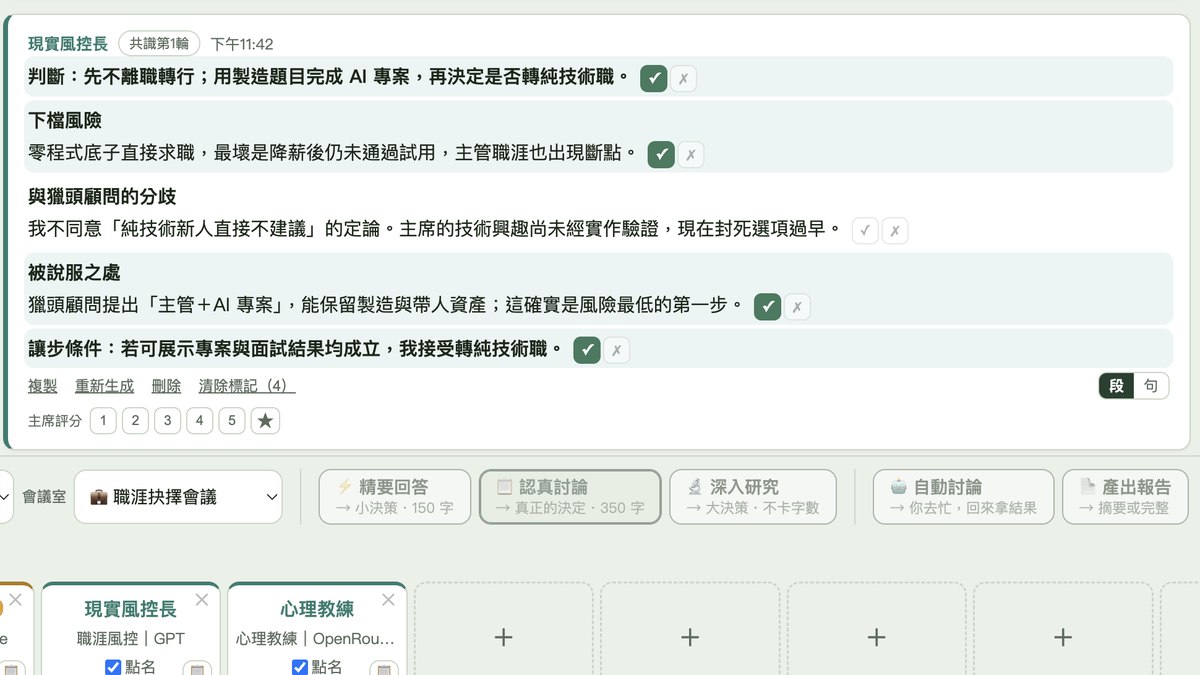Approve the 判斷 paragraph with its checkmark
The width and height of the screenshot is (1200, 675).
(653, 78)
